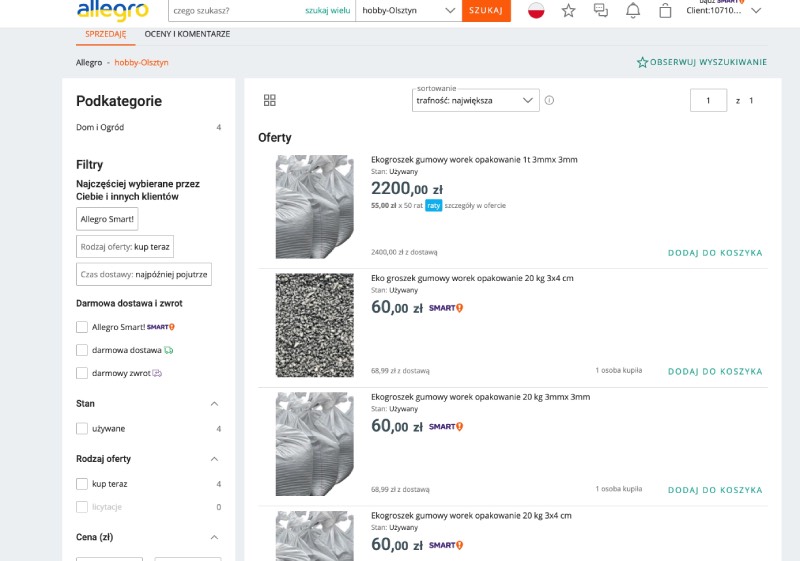Apply the Allegro Smart! quick filter chip
The height and width of the screenshot is (561, 800).
[x=107, y=219]
